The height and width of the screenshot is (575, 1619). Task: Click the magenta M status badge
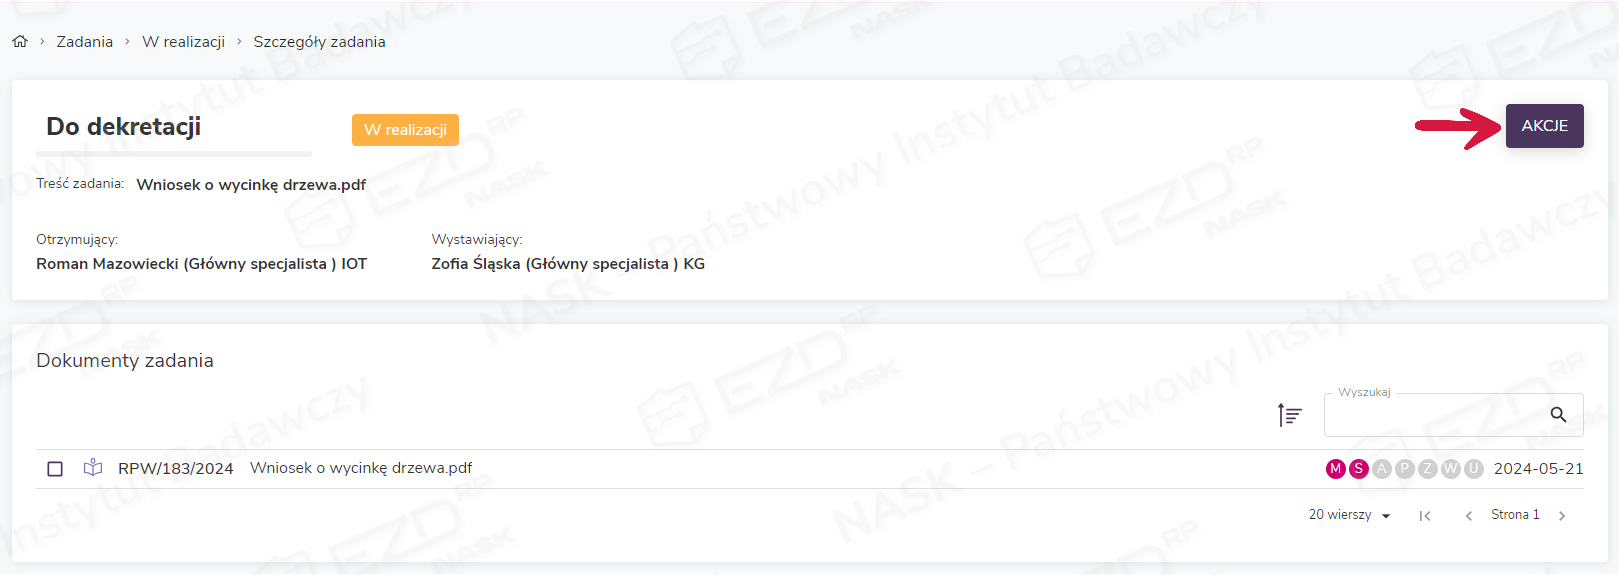(x=1335, y=469)
